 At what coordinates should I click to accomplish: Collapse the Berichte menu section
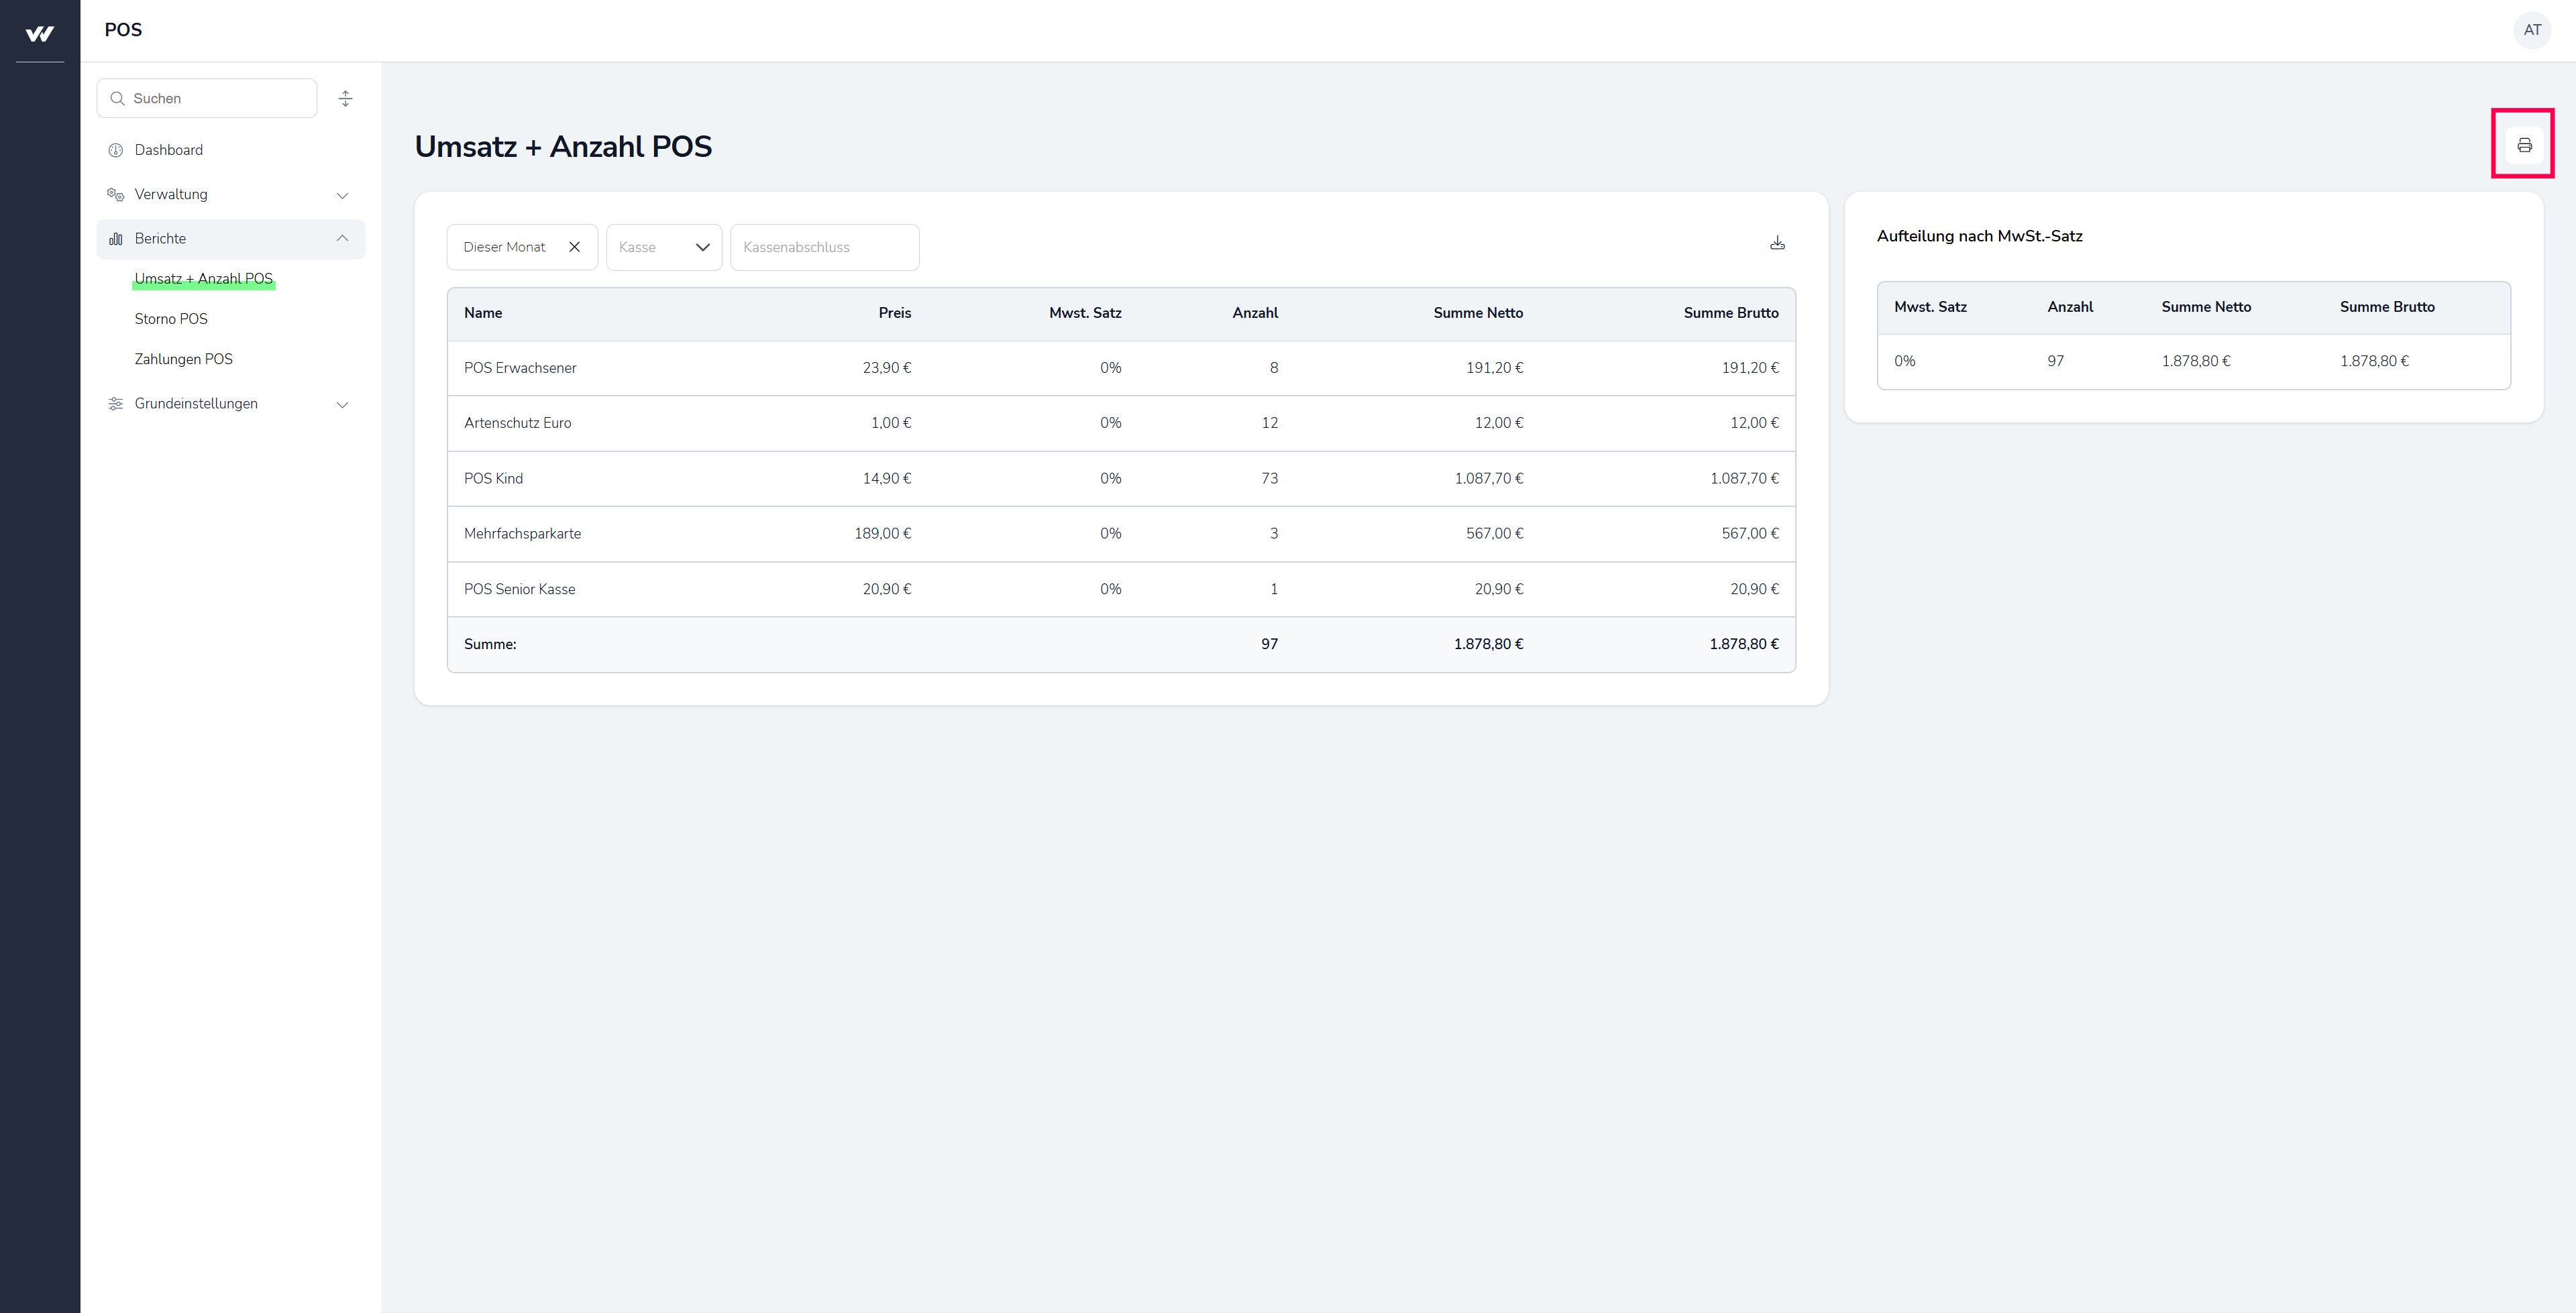point(342,238)
